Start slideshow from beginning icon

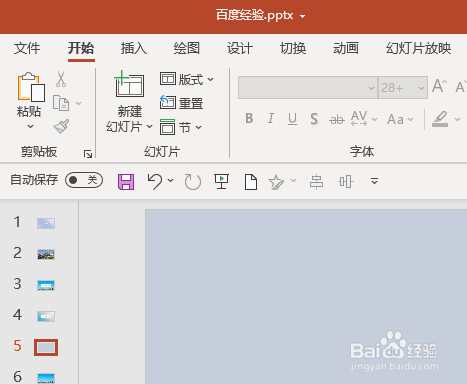pyautogui.click(x=221, y=182)
